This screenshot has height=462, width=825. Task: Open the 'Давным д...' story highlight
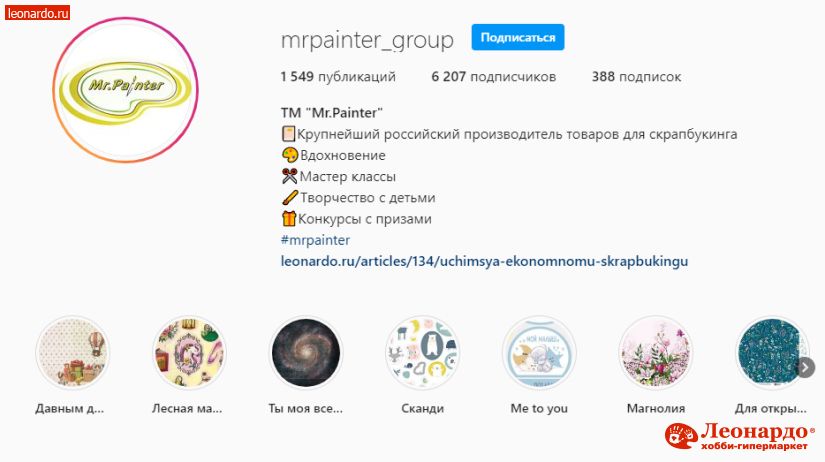72,353
